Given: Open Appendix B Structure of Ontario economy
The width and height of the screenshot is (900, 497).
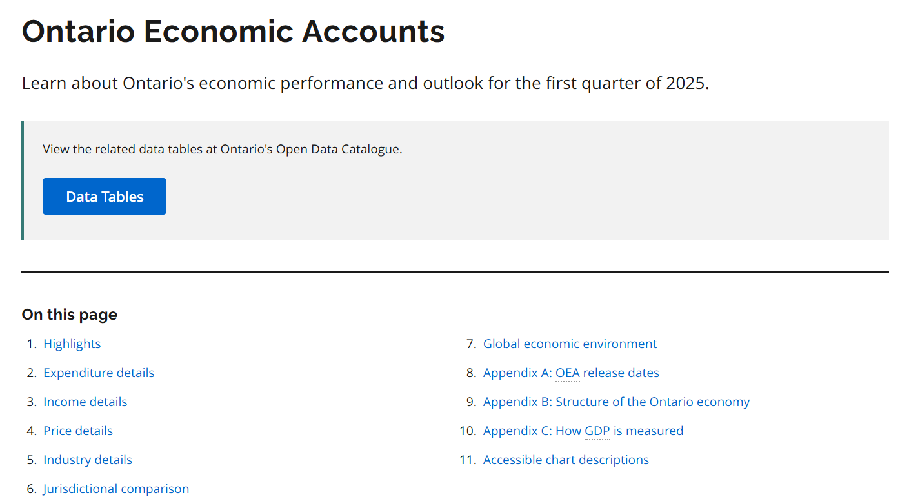Looking at the screenshot, I should point(616,402).
